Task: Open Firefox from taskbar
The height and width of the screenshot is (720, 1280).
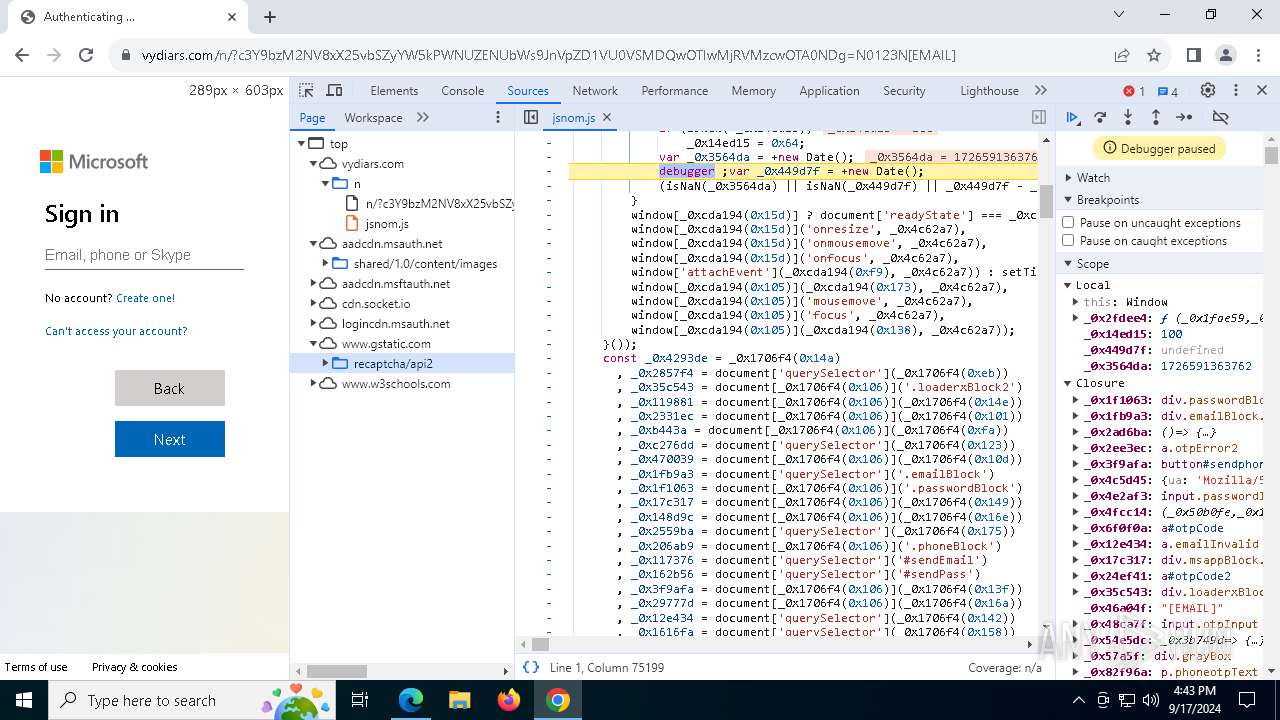Action: 509,700
